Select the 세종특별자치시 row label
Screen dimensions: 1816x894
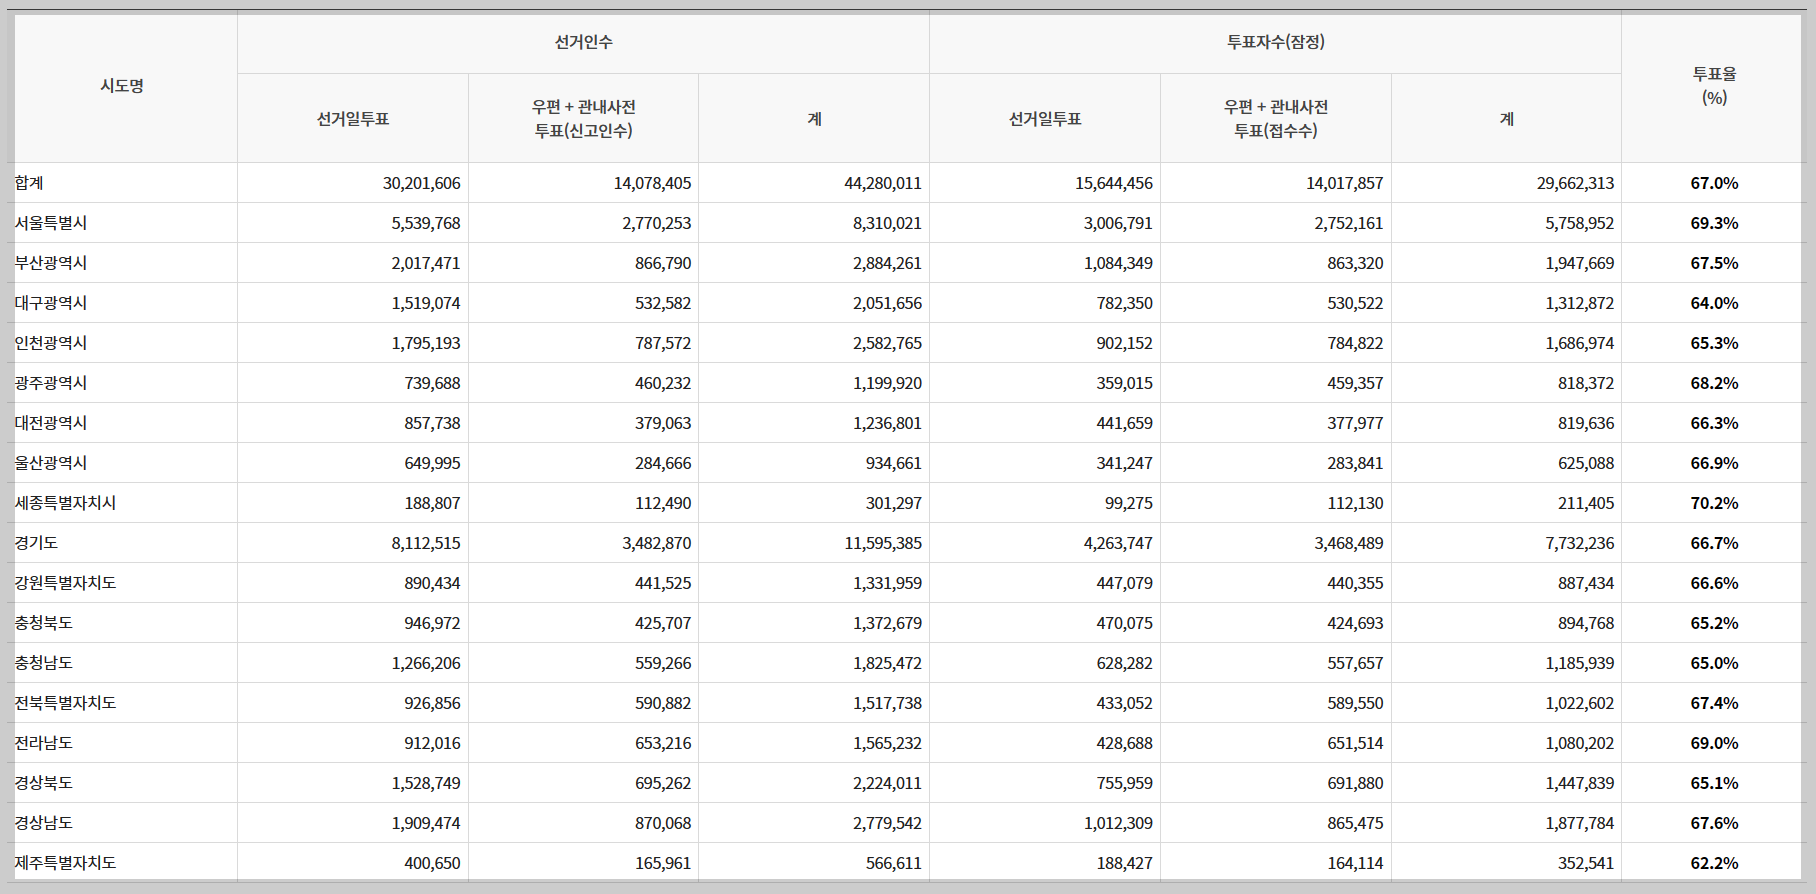pos(65,503)
